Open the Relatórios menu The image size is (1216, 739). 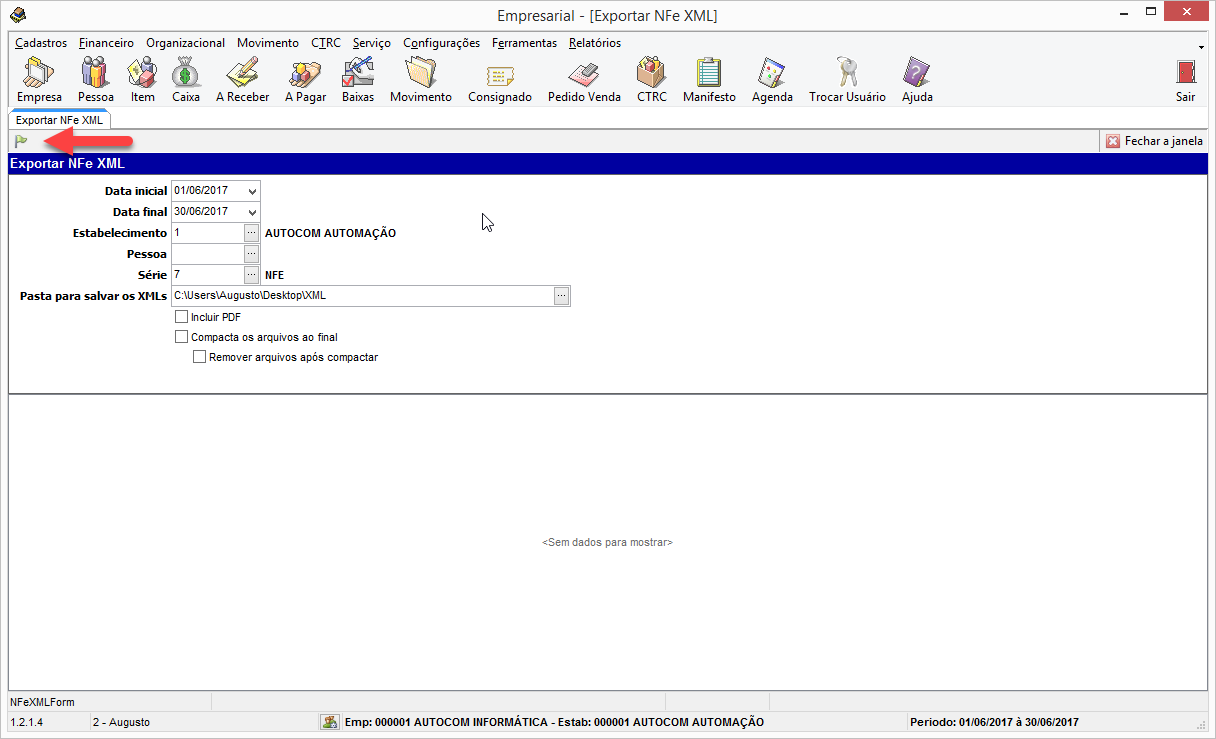(594, 43)
